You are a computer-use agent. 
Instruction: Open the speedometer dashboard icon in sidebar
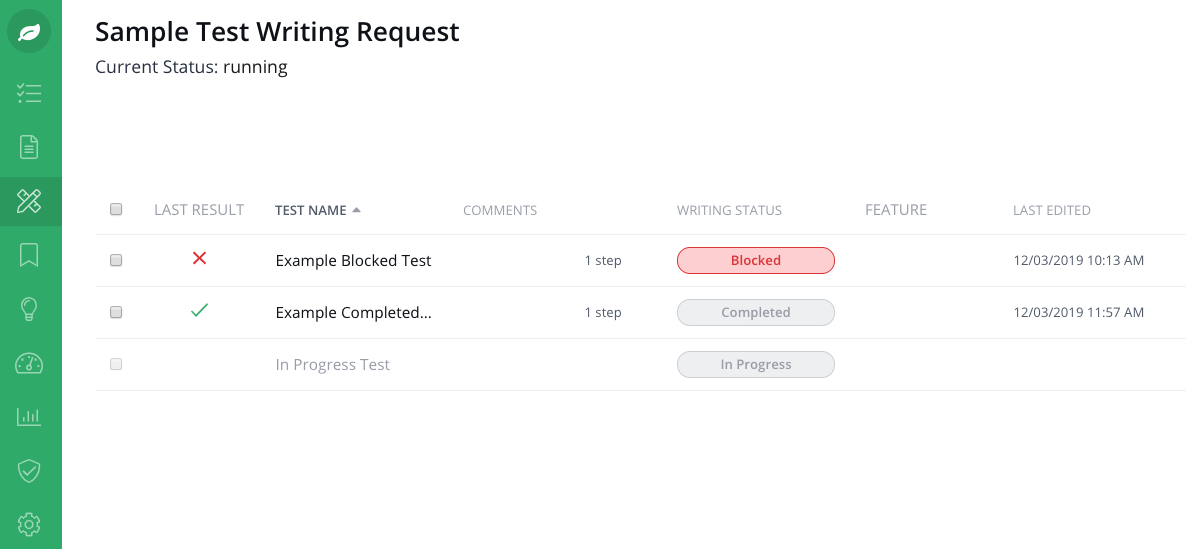pyautogui.click(x=29, y=363)
